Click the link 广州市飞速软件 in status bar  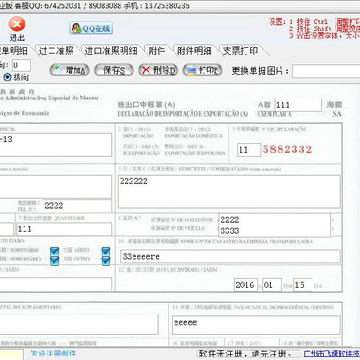point(332,354)
